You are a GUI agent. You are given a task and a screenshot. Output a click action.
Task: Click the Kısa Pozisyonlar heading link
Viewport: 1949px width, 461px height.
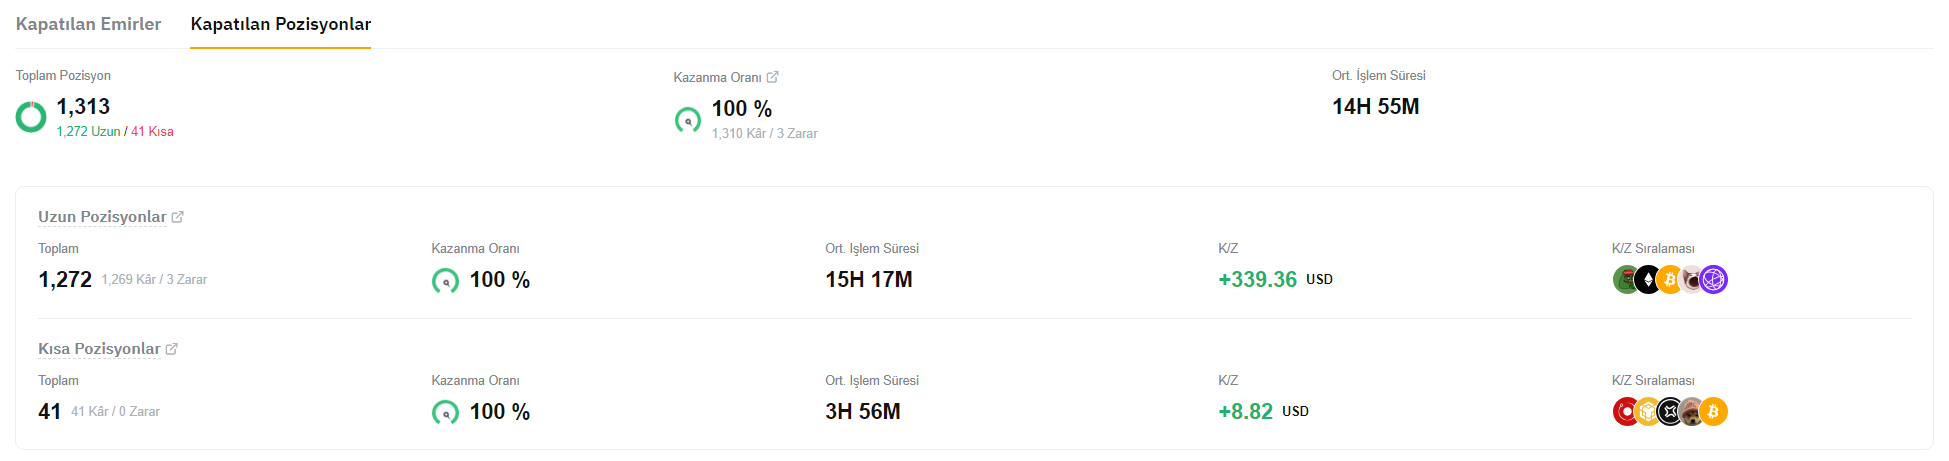pyautogui.click(x=99, y=349)
